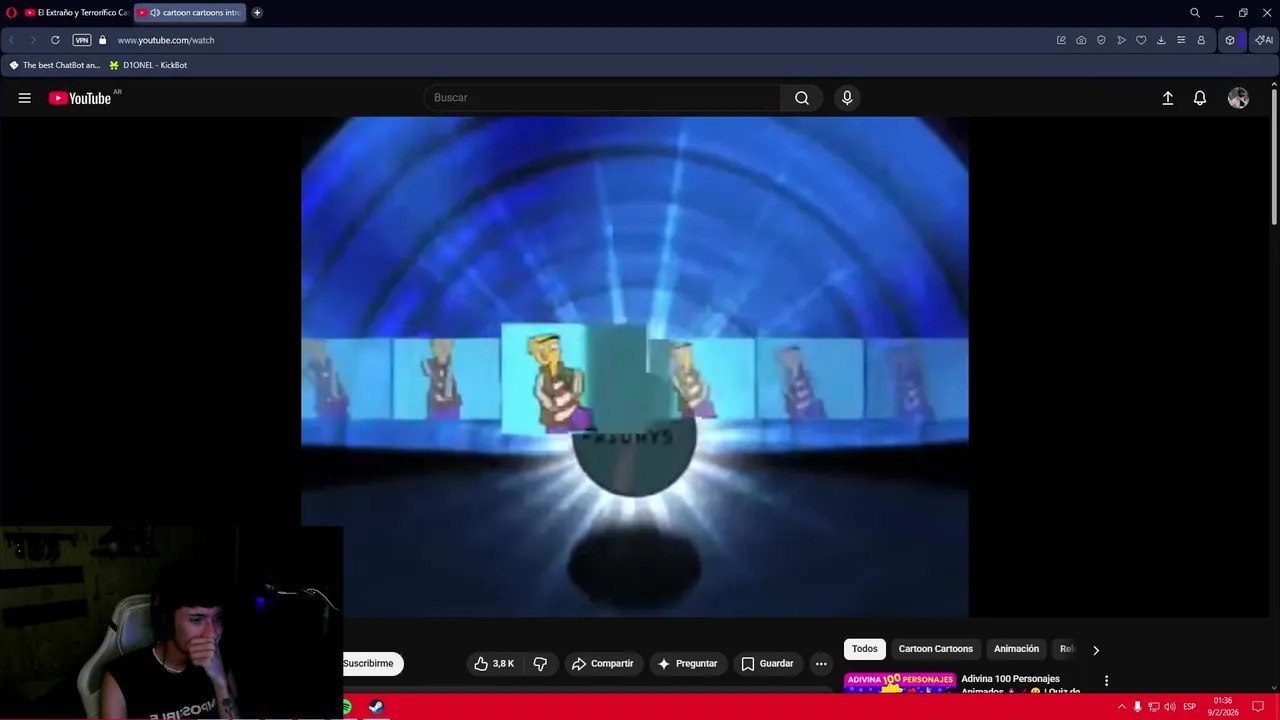Open Opera Flow send icon
Screen dimensions: 1280x720
1121,40
